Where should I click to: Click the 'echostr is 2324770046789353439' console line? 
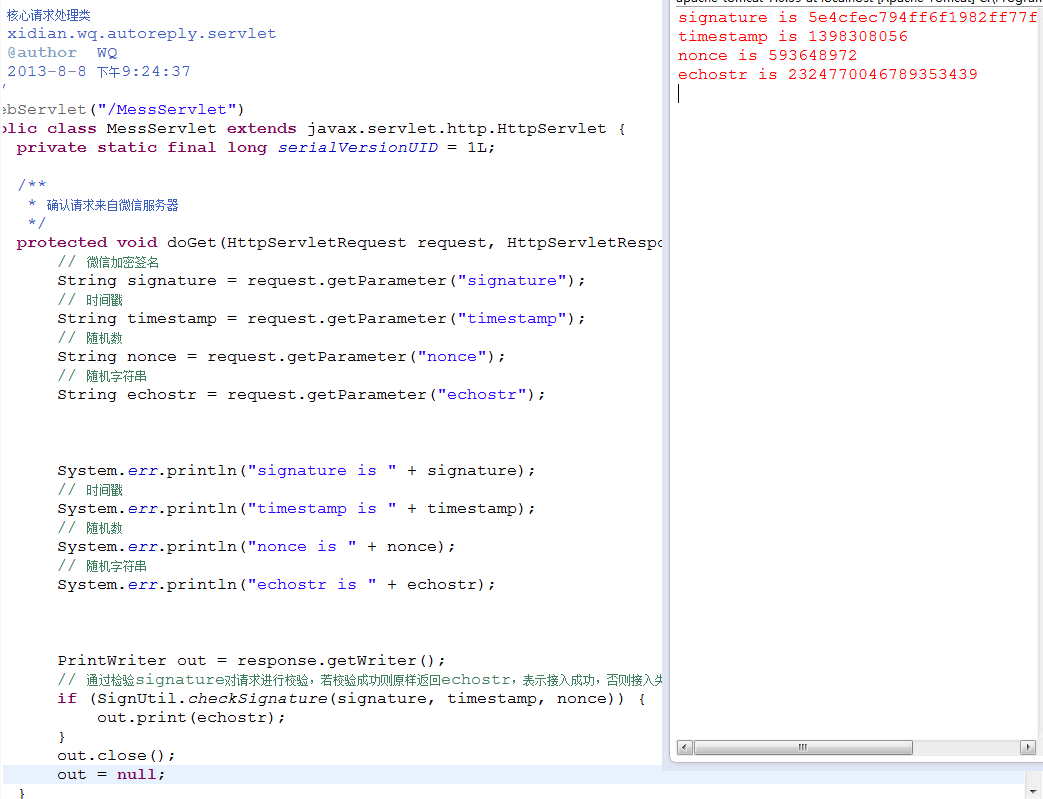[x=827, y=75]
